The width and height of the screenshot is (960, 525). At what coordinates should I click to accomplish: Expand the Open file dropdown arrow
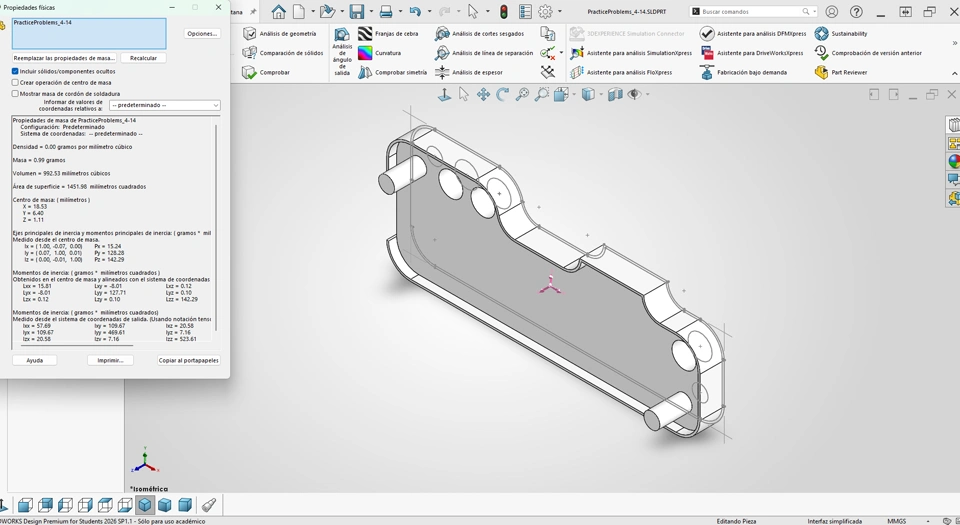(x=342, y=12)
